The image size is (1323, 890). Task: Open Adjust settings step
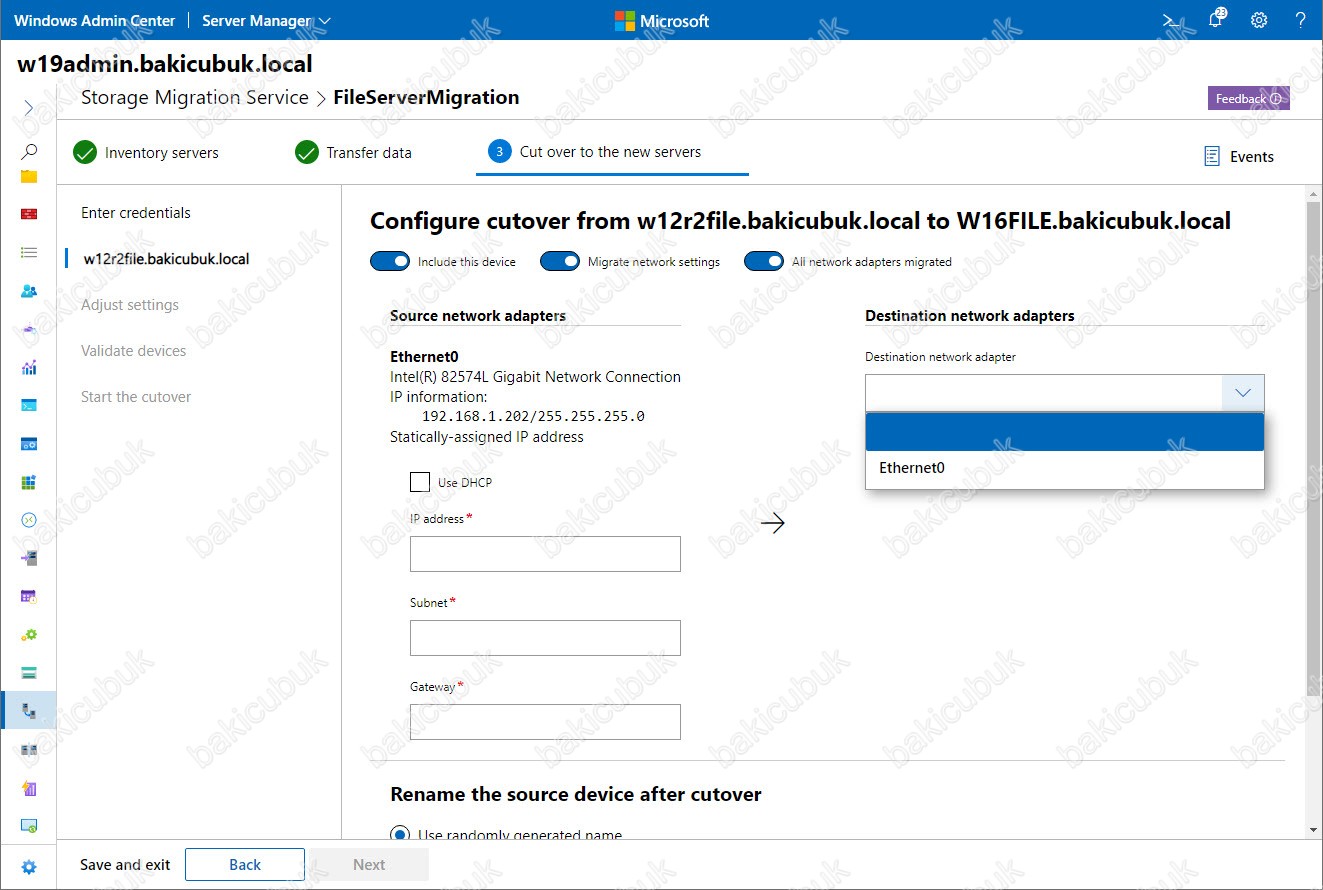(130, 305)
